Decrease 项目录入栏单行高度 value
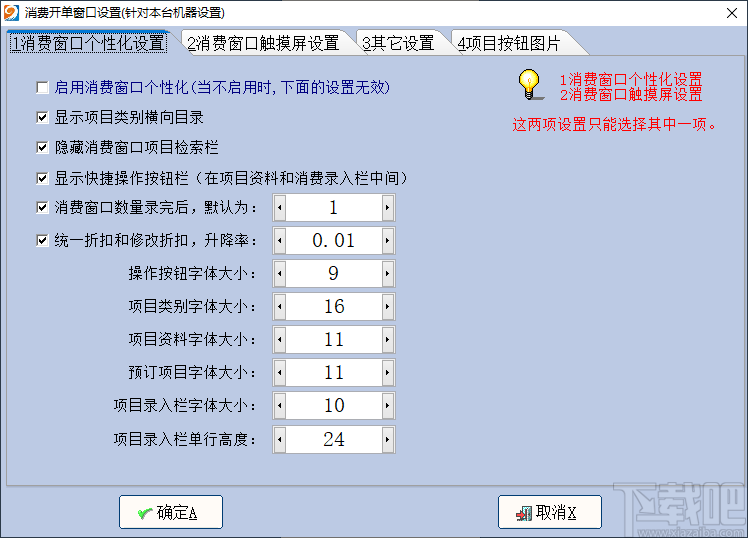 pos(280,439)
